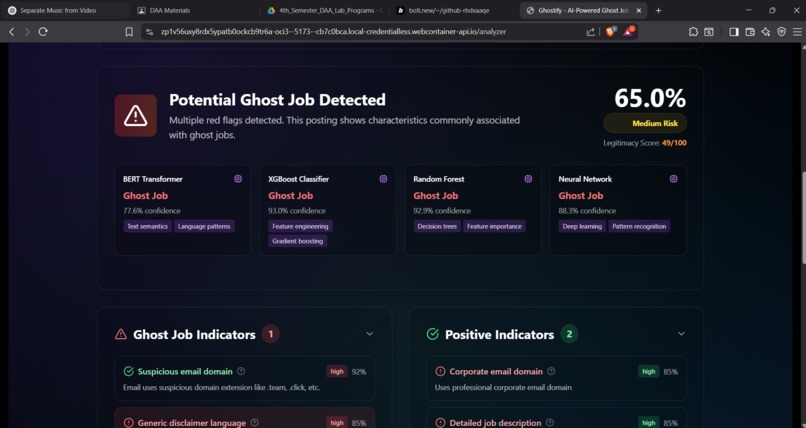
Task: Click the Feature importance tag
Action: 494,226
